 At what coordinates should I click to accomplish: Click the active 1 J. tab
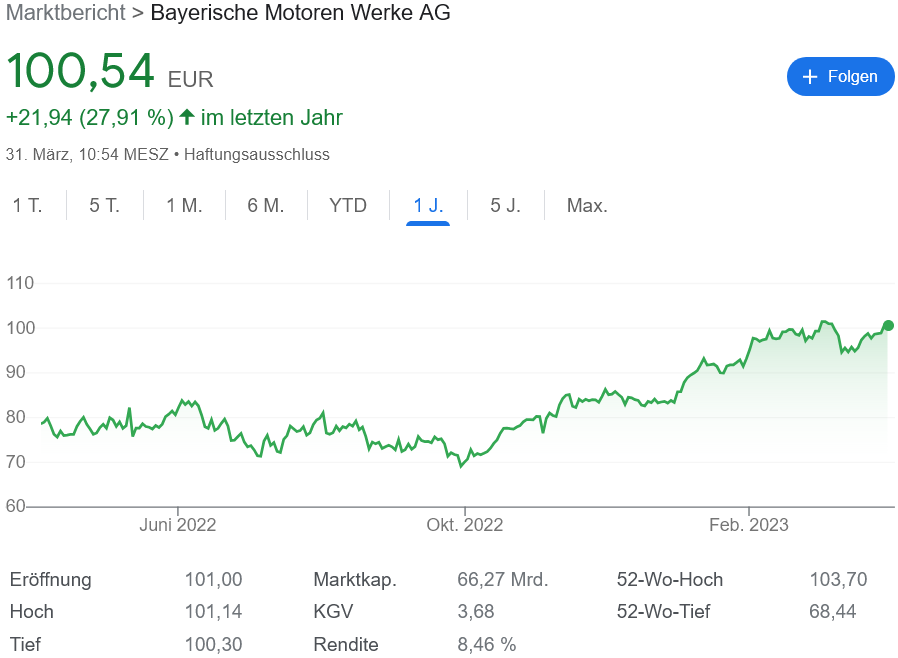click(x=428, y=206)
